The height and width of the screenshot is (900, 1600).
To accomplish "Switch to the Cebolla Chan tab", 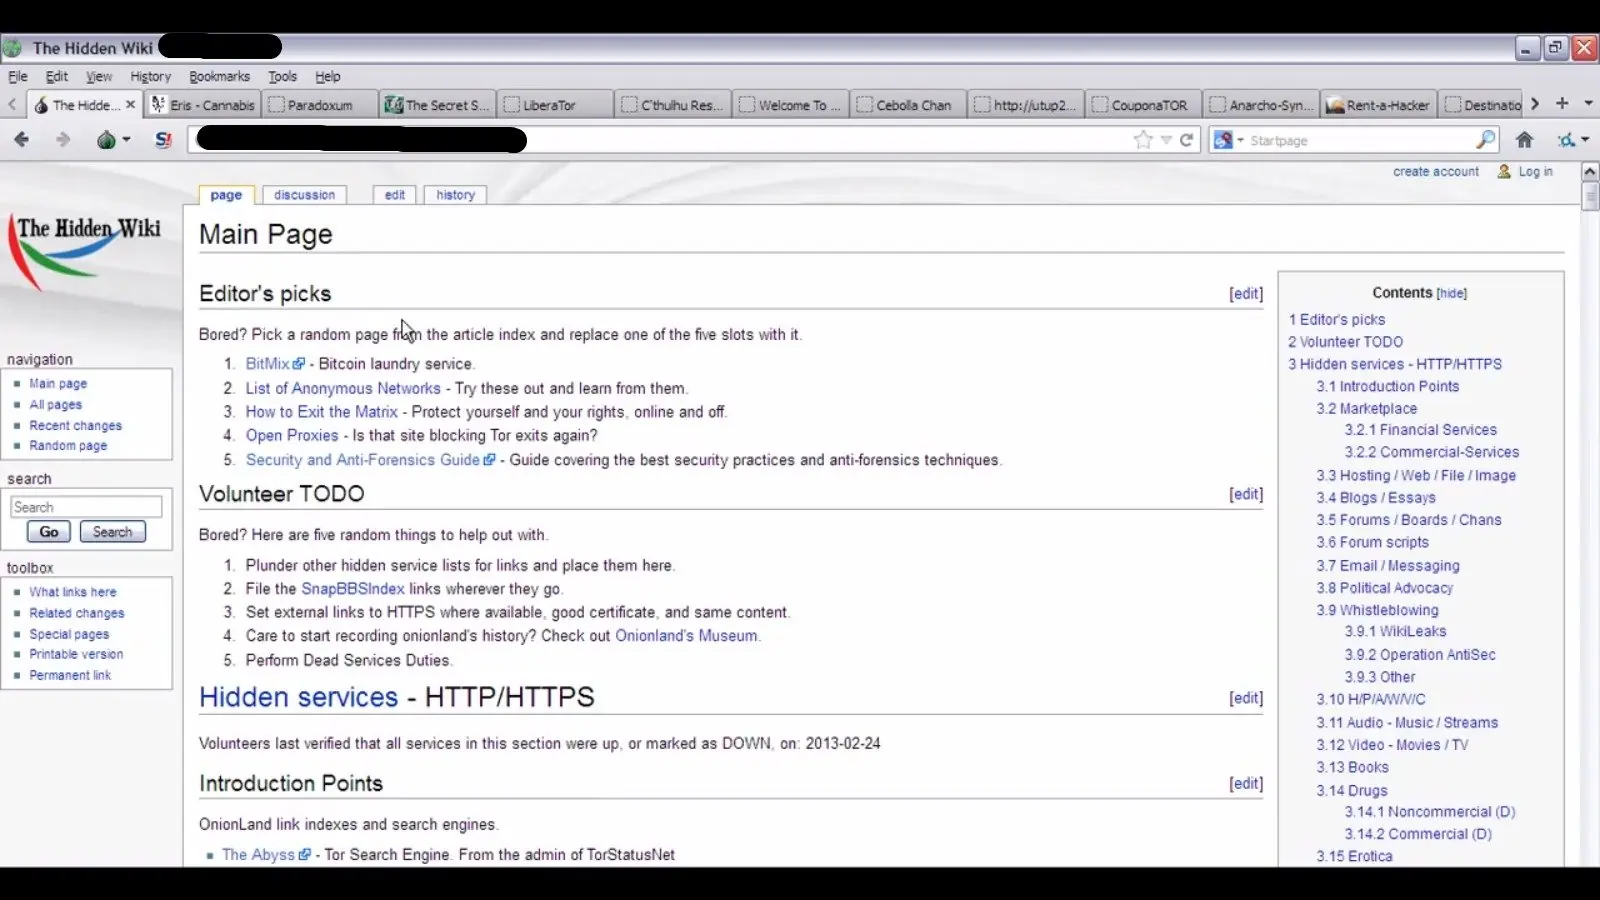I will tap(909, 104).
